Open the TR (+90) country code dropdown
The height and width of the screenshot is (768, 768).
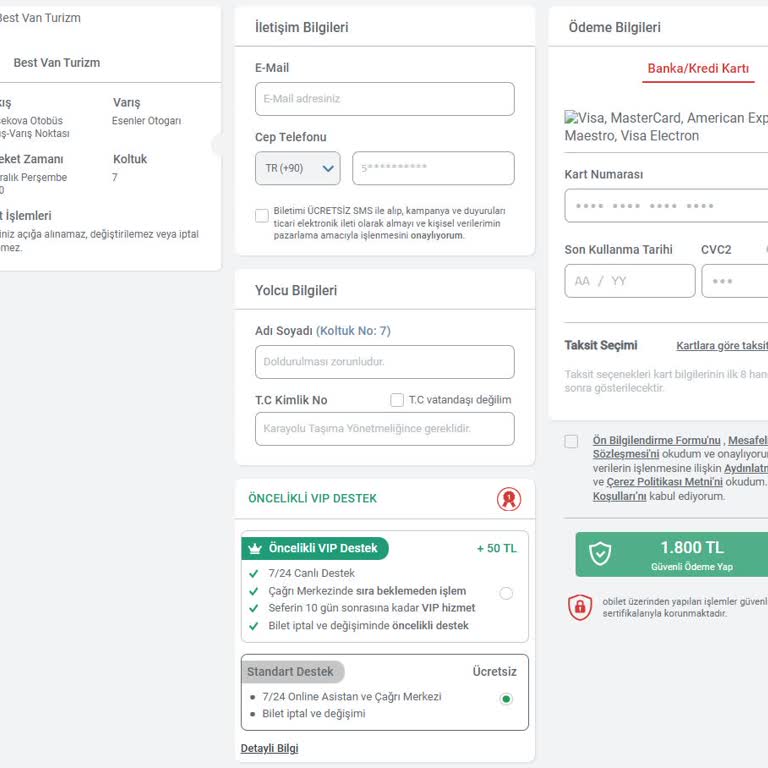click(x=298, y=168)
